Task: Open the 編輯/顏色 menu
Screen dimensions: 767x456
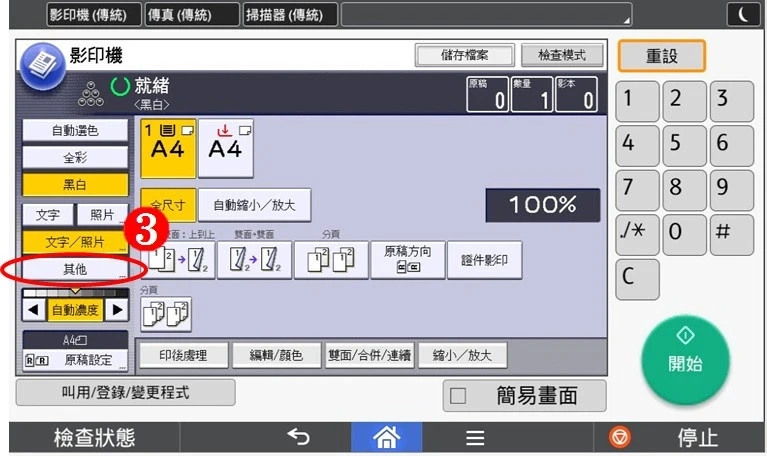Action: coord(276,355)
